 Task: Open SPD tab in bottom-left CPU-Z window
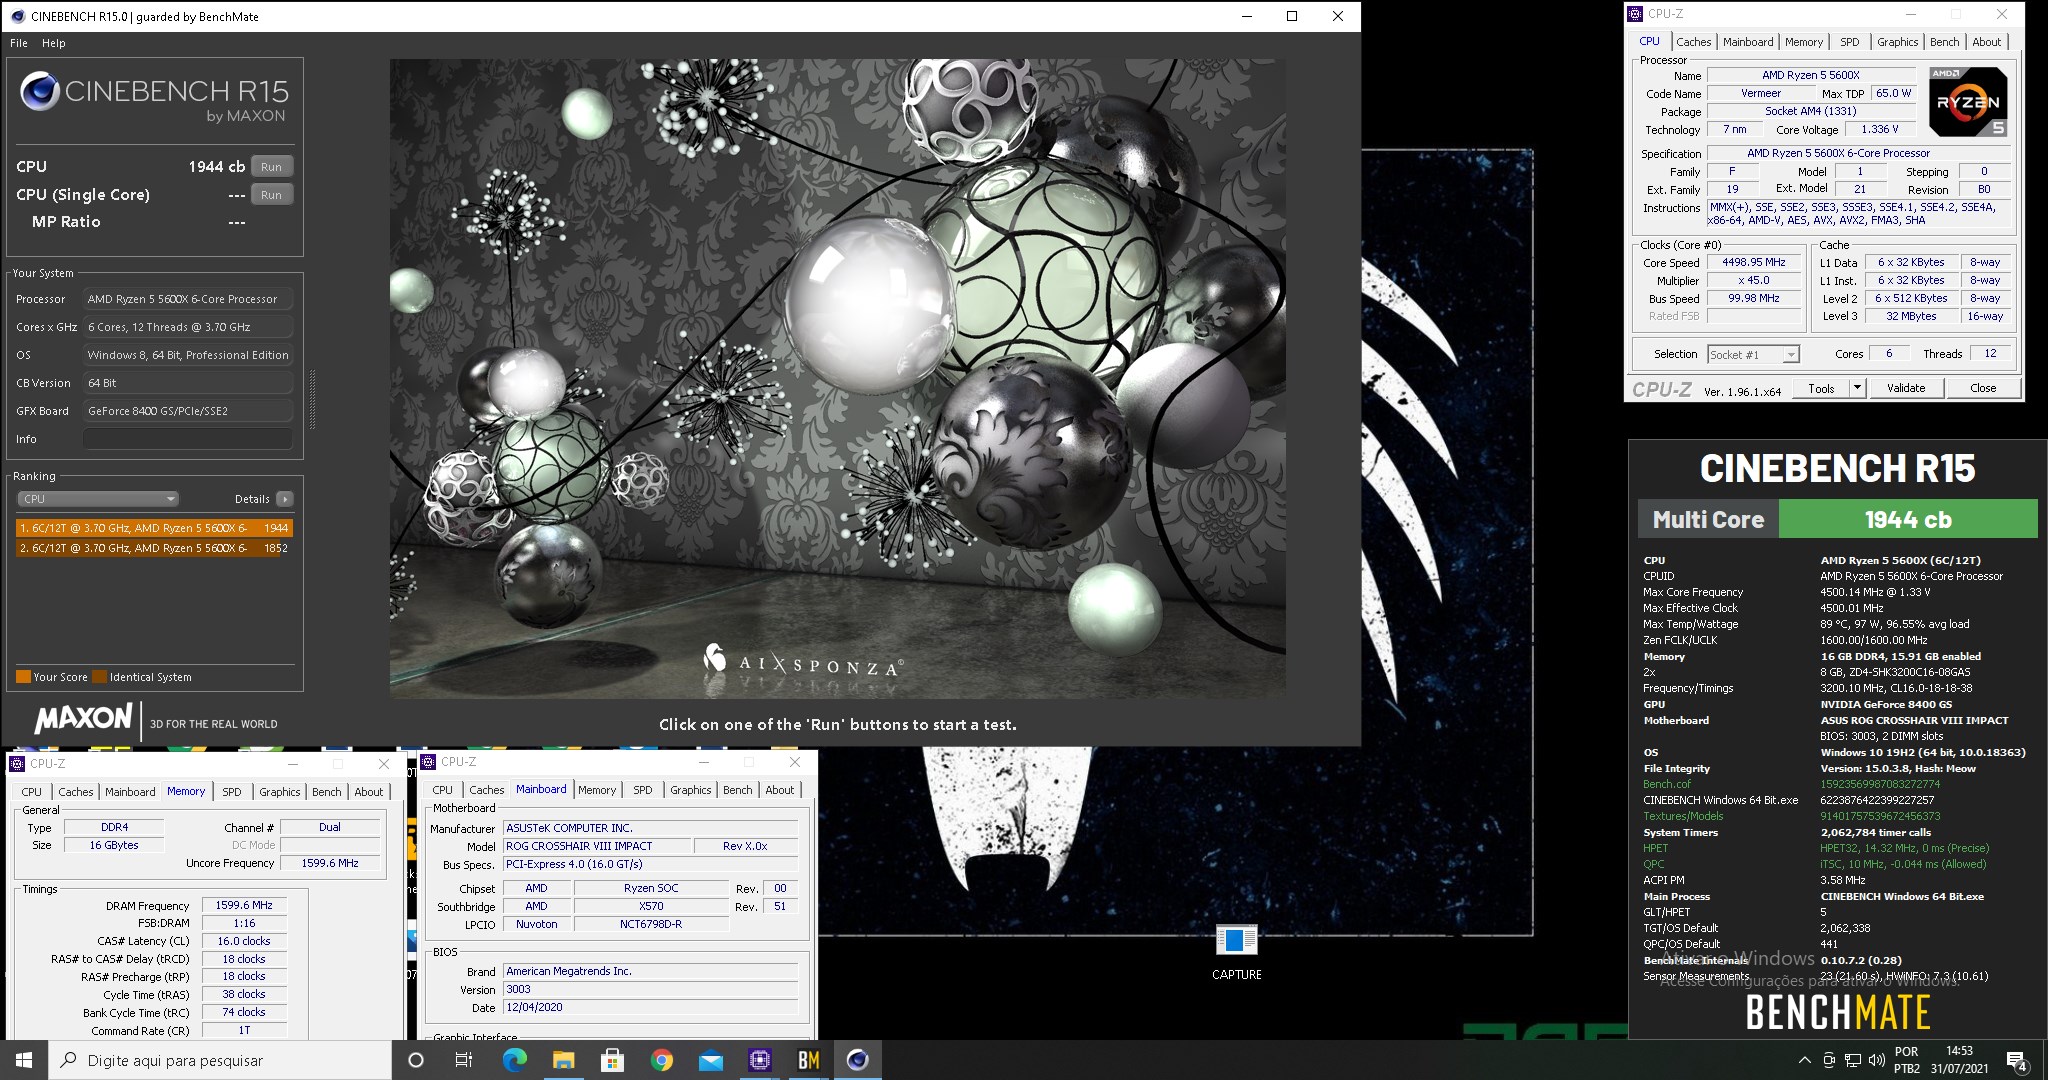[x=231, y=791]
